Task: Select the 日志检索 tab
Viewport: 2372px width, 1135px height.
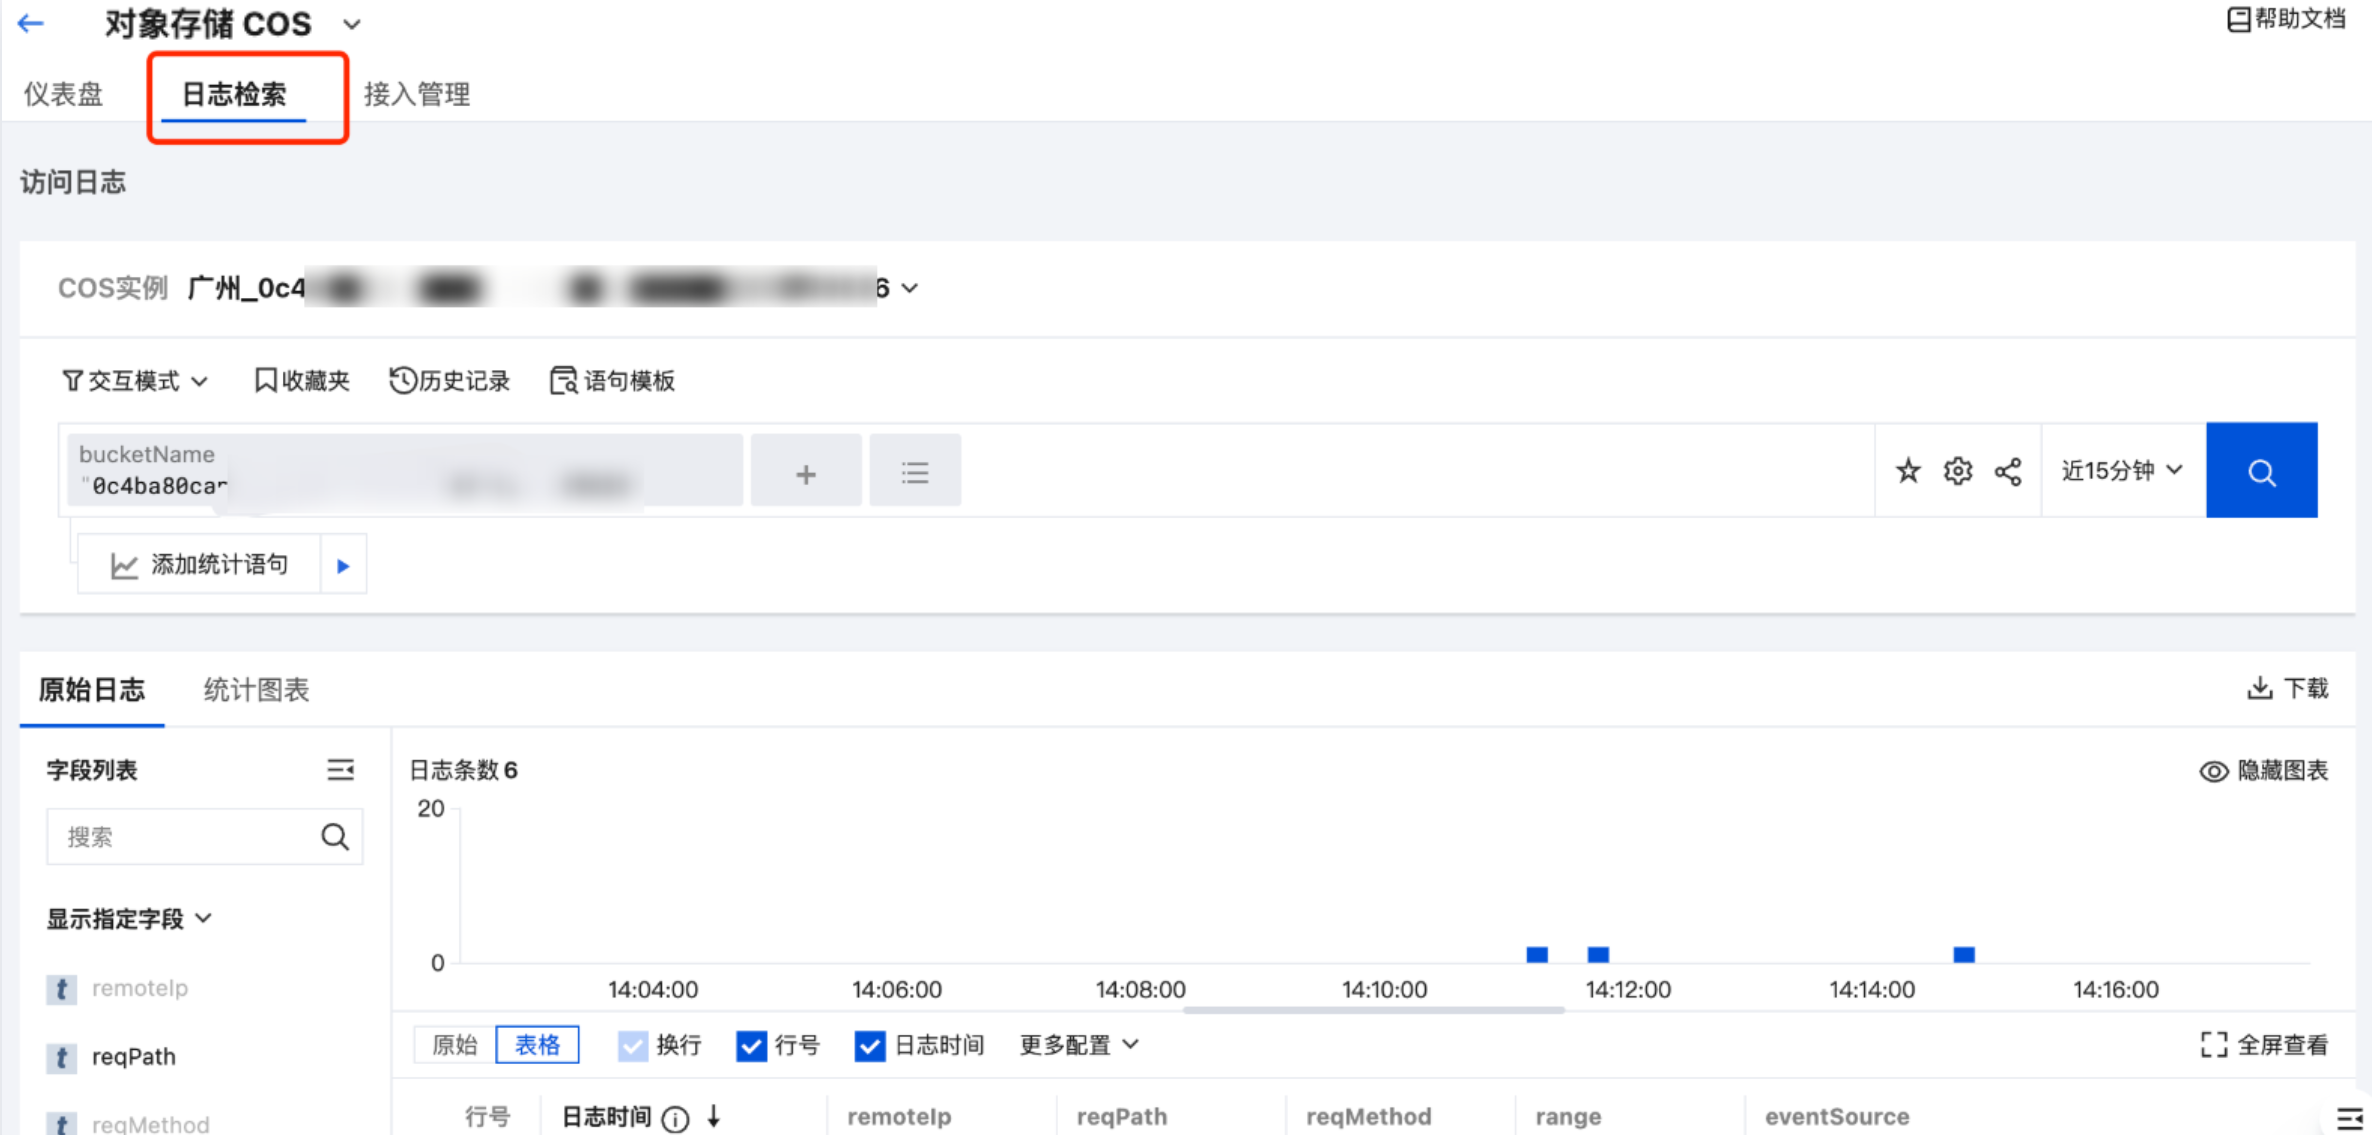Action: click(234, 94)
